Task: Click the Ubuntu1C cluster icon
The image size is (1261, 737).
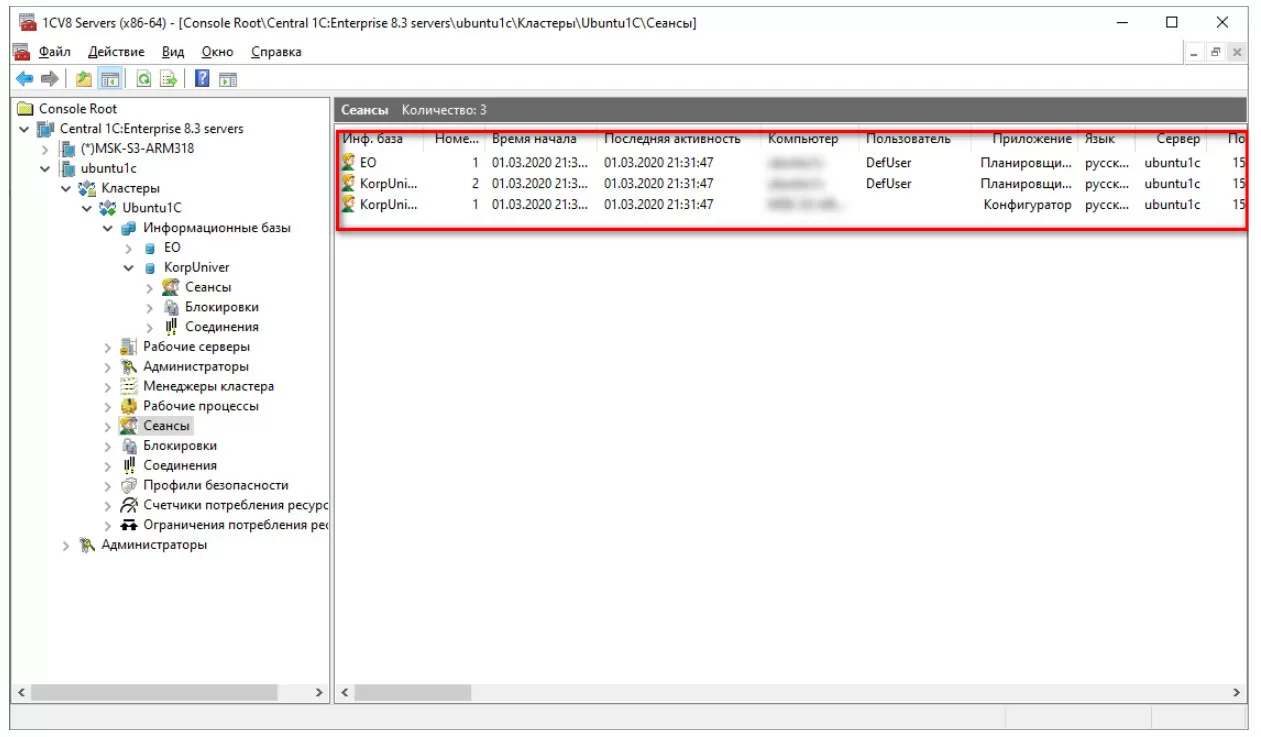Action: pos(109,208)
